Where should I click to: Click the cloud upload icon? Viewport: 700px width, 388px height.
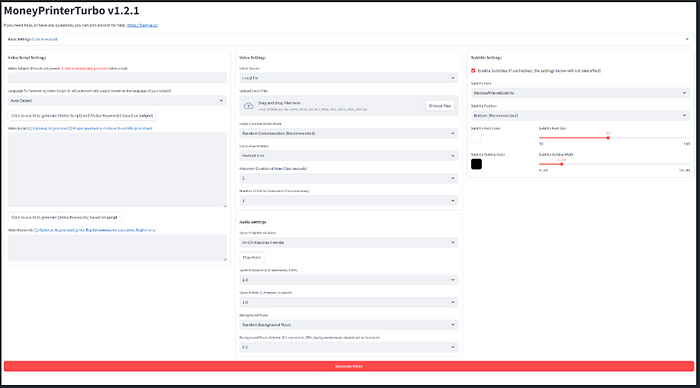tap(248, 106)
